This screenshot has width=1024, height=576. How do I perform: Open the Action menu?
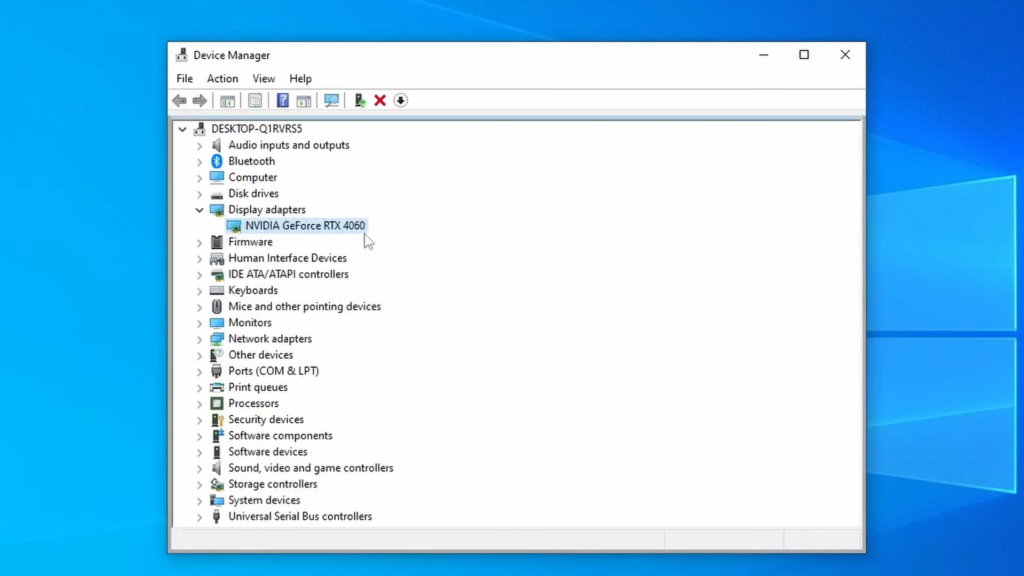[223, 78]
